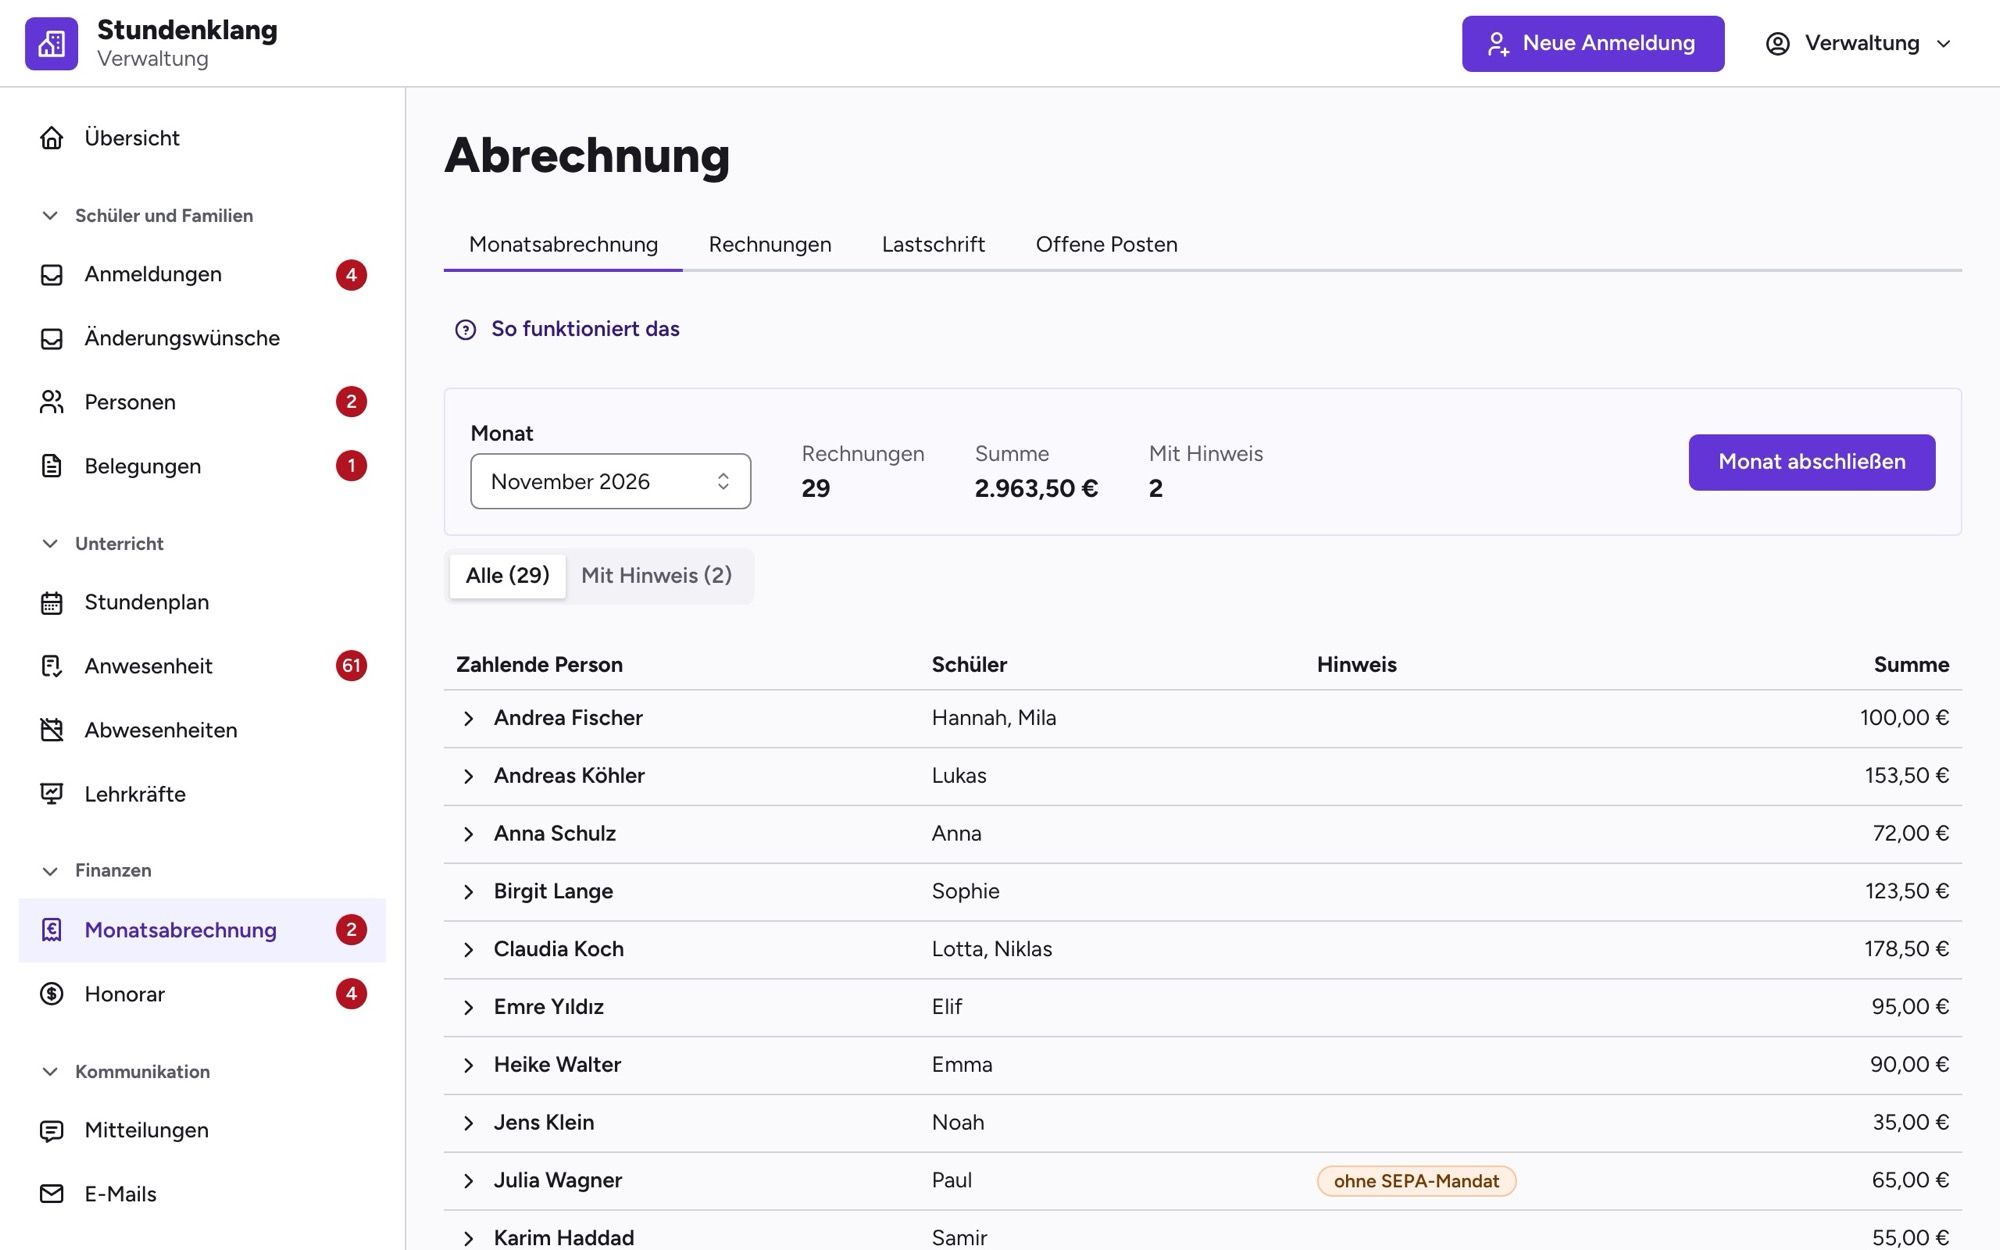
Task: Switch to the Rechnungen tab
Action: click(770, 244)
